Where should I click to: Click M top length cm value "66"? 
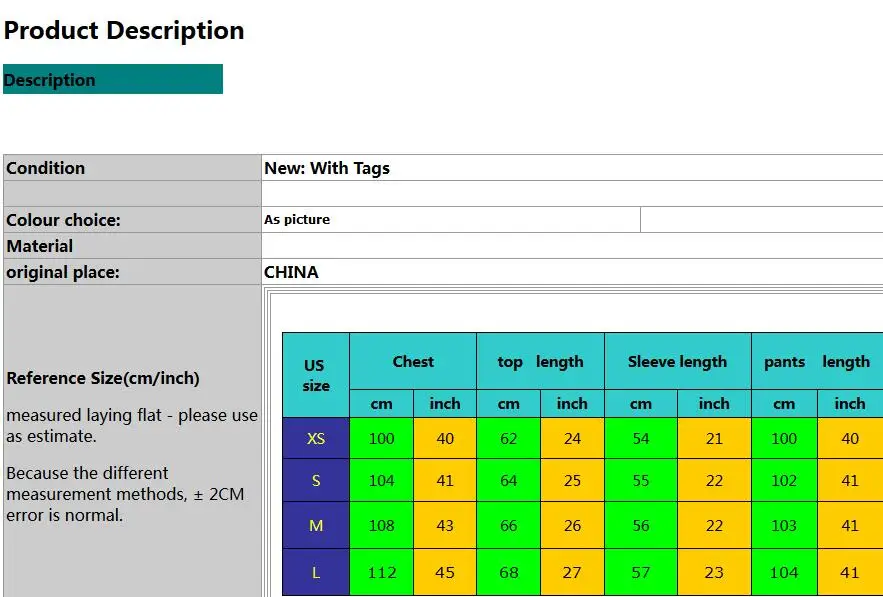point(509,525)
